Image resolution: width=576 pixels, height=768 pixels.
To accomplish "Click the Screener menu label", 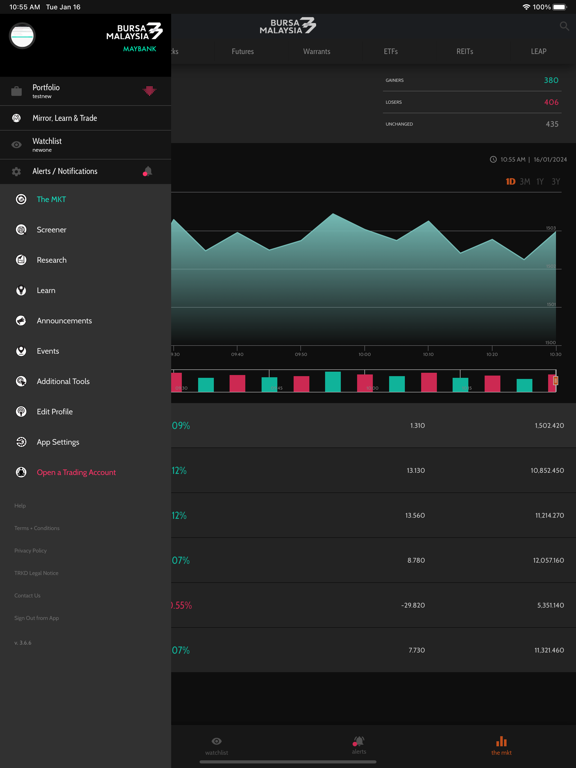I will click(x=51, y=230).
